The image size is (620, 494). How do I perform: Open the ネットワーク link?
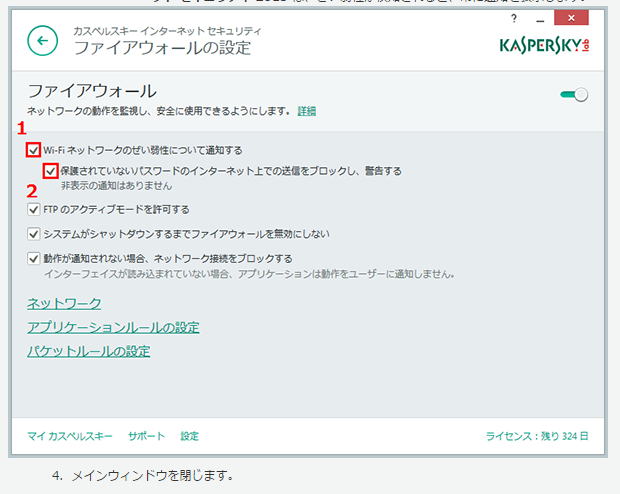[64, 303]
